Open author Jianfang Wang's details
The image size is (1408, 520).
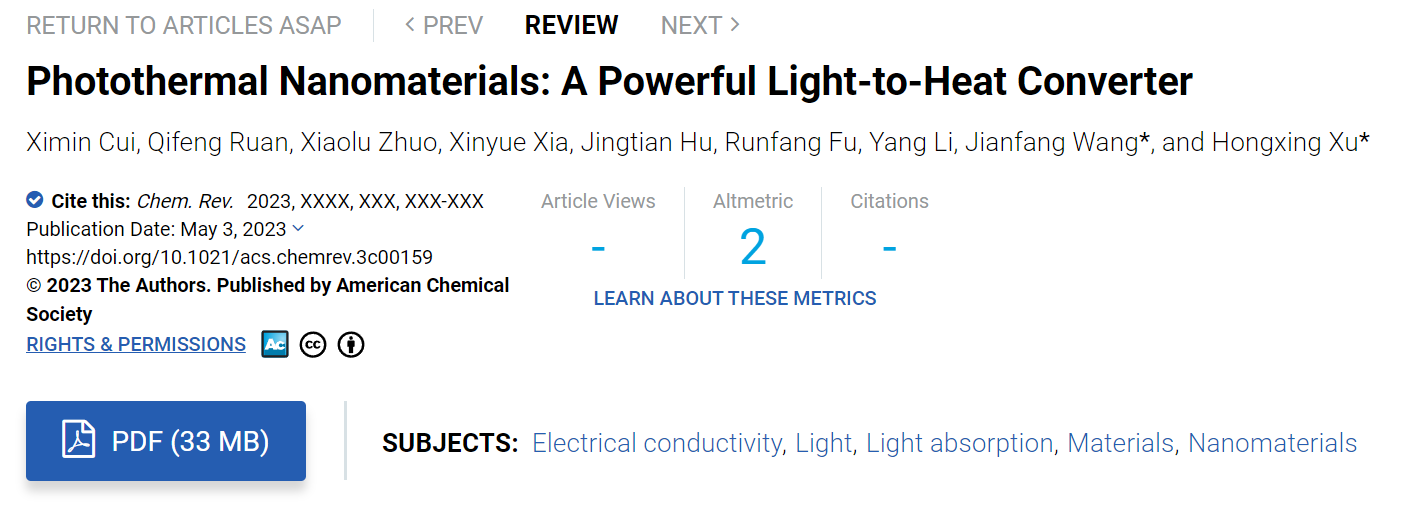pyautogui.click(x=1050, y=143)
